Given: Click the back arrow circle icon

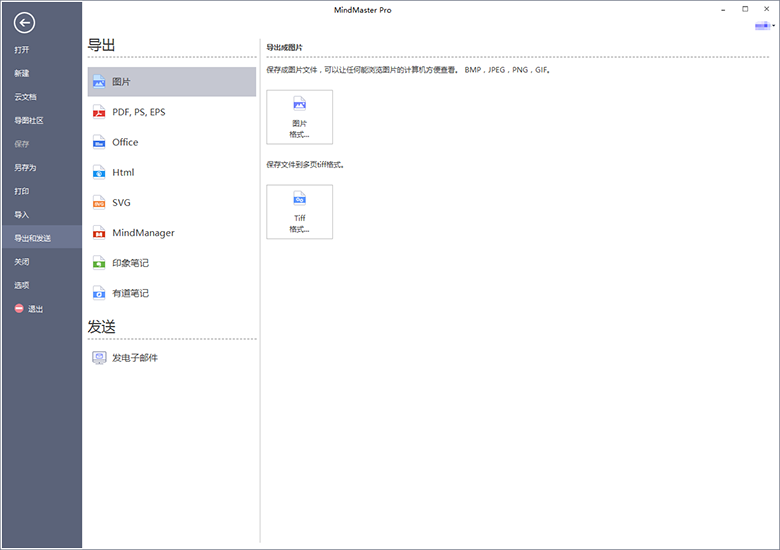Looking at the screenshot, I should [24, 22].
